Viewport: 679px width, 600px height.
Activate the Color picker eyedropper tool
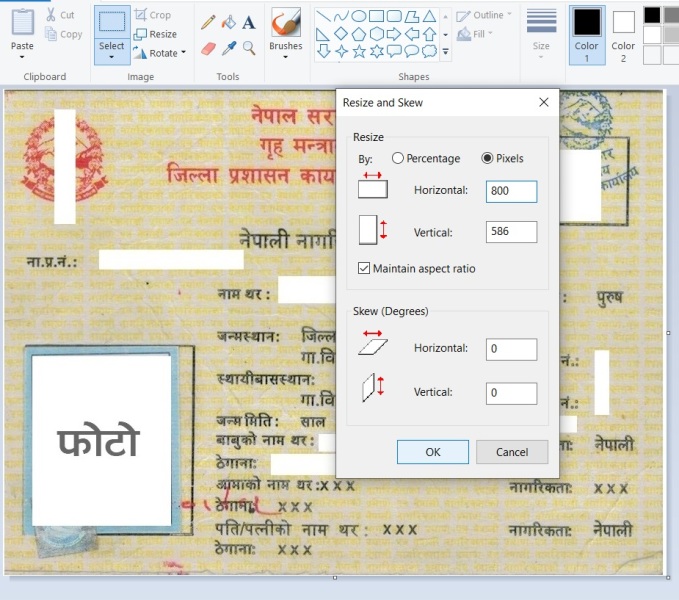228,47
